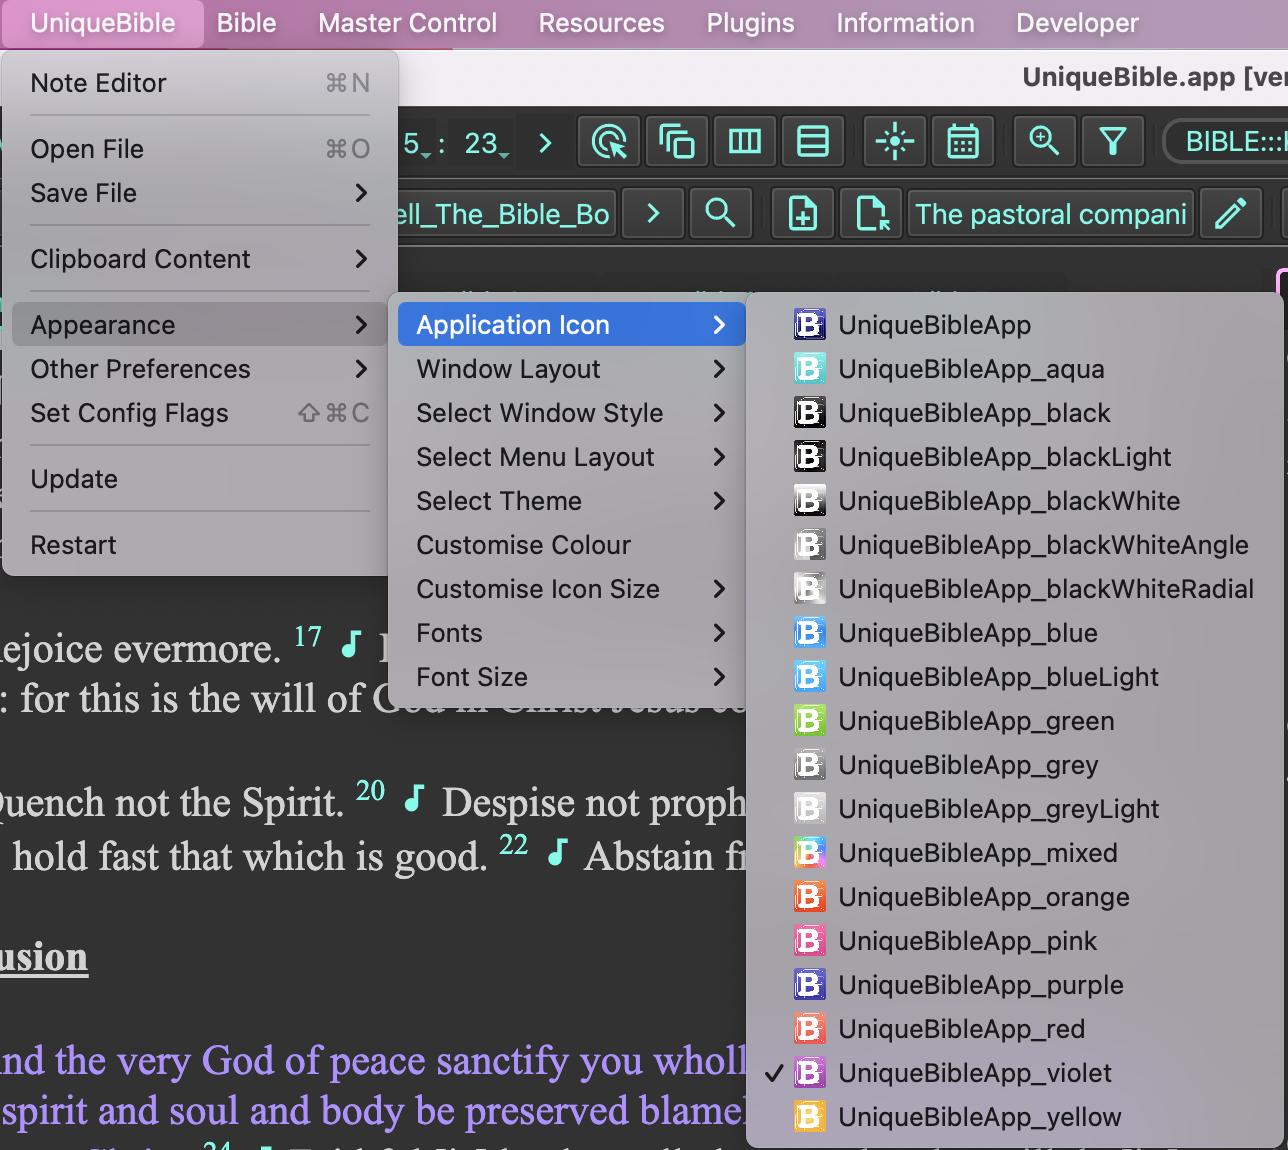
Task: Expand the Save File submenu
Action: coord(200,193)
